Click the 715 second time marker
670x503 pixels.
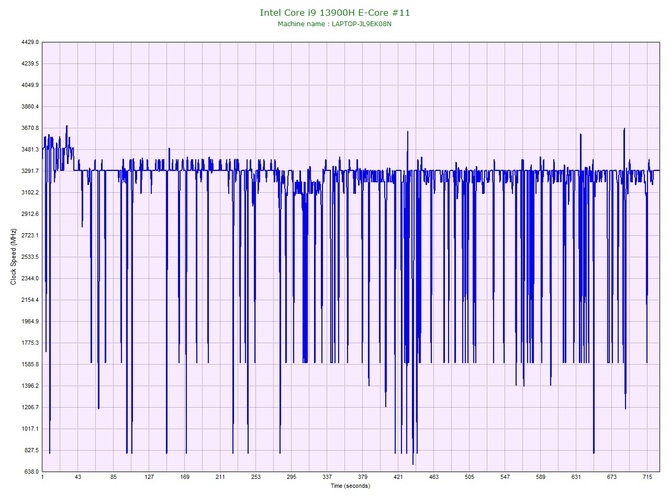(647, 478)
